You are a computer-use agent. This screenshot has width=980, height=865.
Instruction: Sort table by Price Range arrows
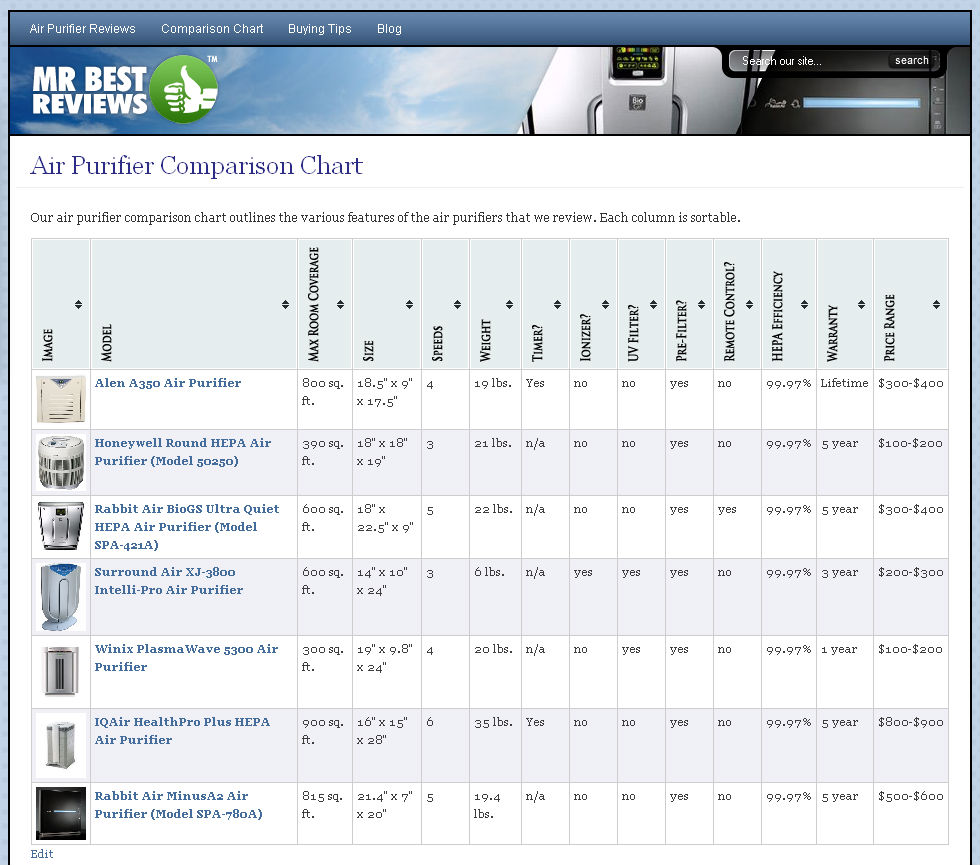click(x=936, y=304)
